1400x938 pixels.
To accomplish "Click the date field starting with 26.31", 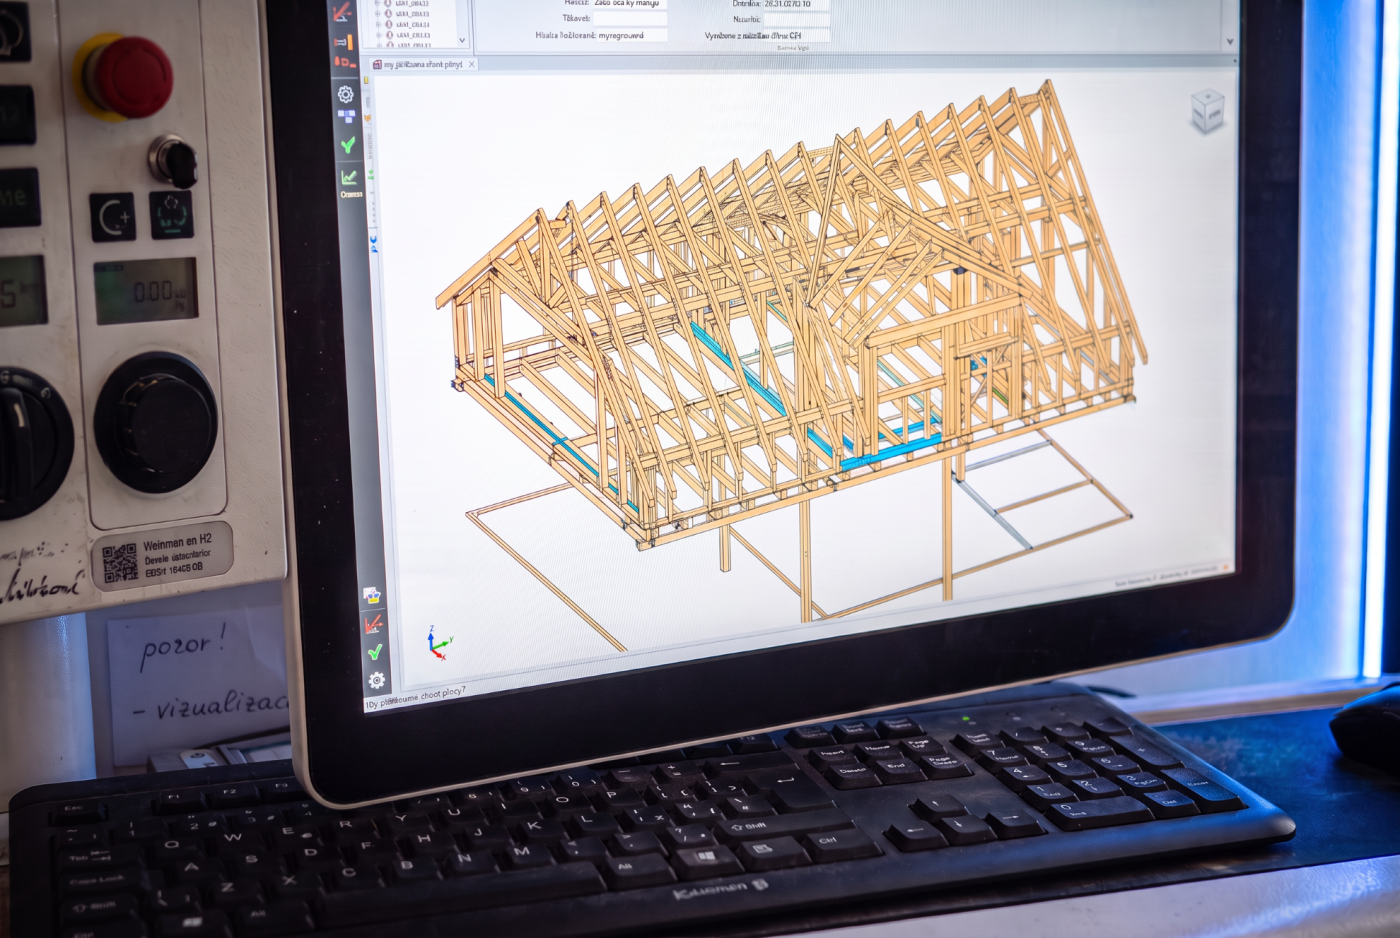I will tap(797, 5).
